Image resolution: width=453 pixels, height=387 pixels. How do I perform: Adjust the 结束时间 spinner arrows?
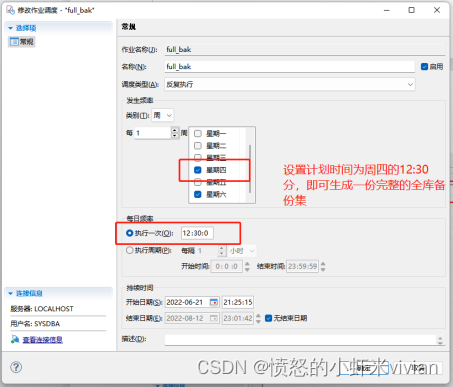coord(323,266)
